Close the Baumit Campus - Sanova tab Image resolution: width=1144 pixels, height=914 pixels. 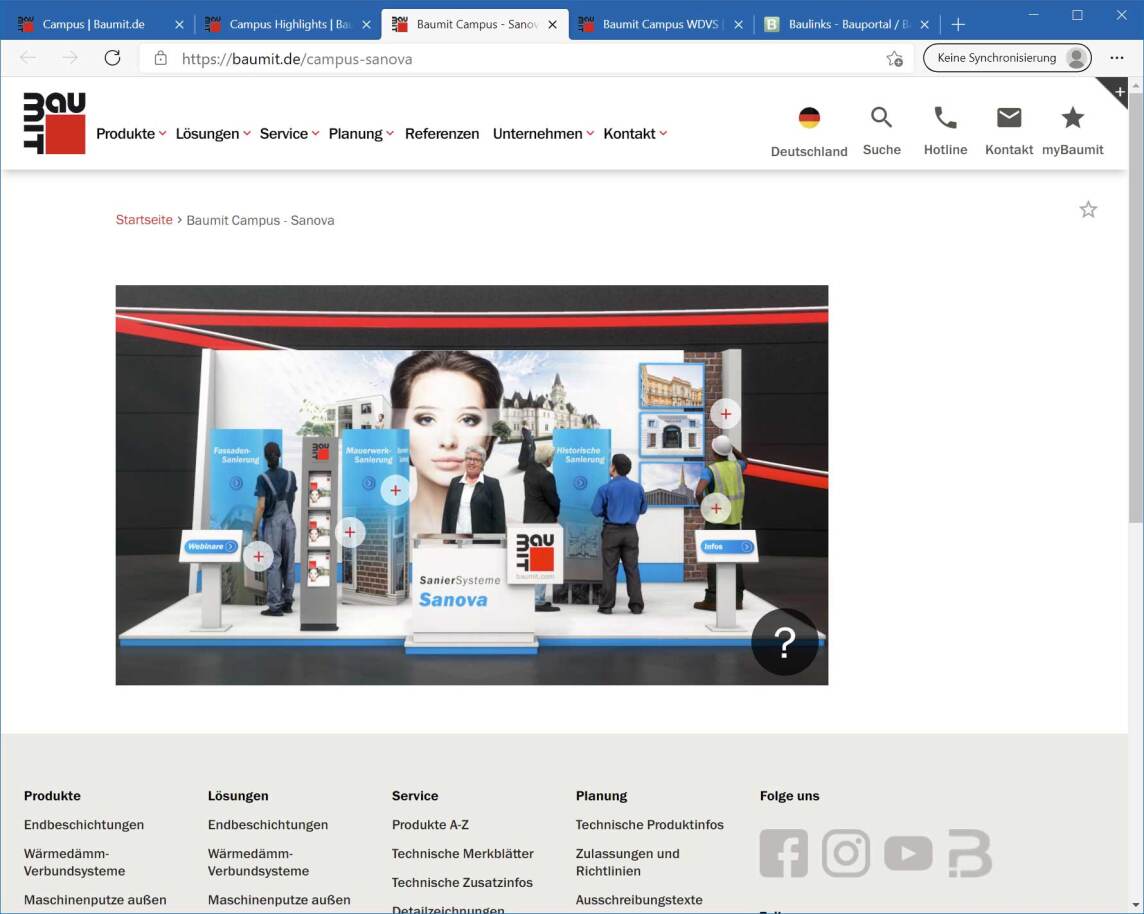click(552, 24)
